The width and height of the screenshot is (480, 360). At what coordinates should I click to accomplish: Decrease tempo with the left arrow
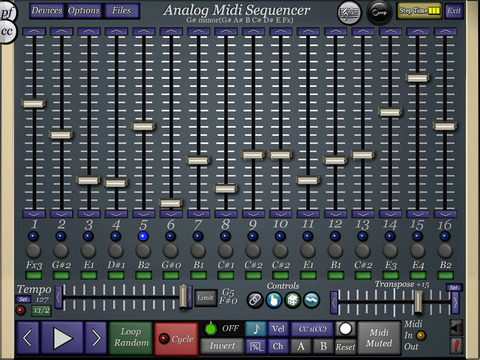(x=58, y=297)
